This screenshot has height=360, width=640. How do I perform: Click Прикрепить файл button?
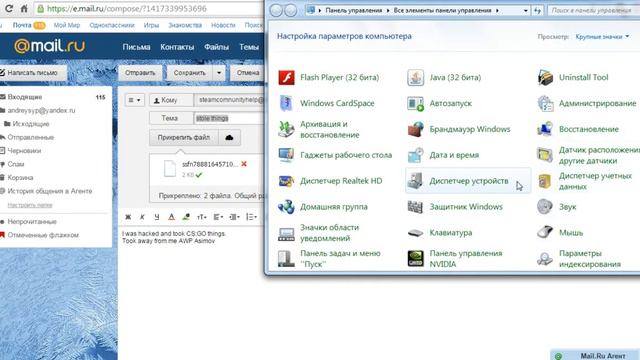184,138
